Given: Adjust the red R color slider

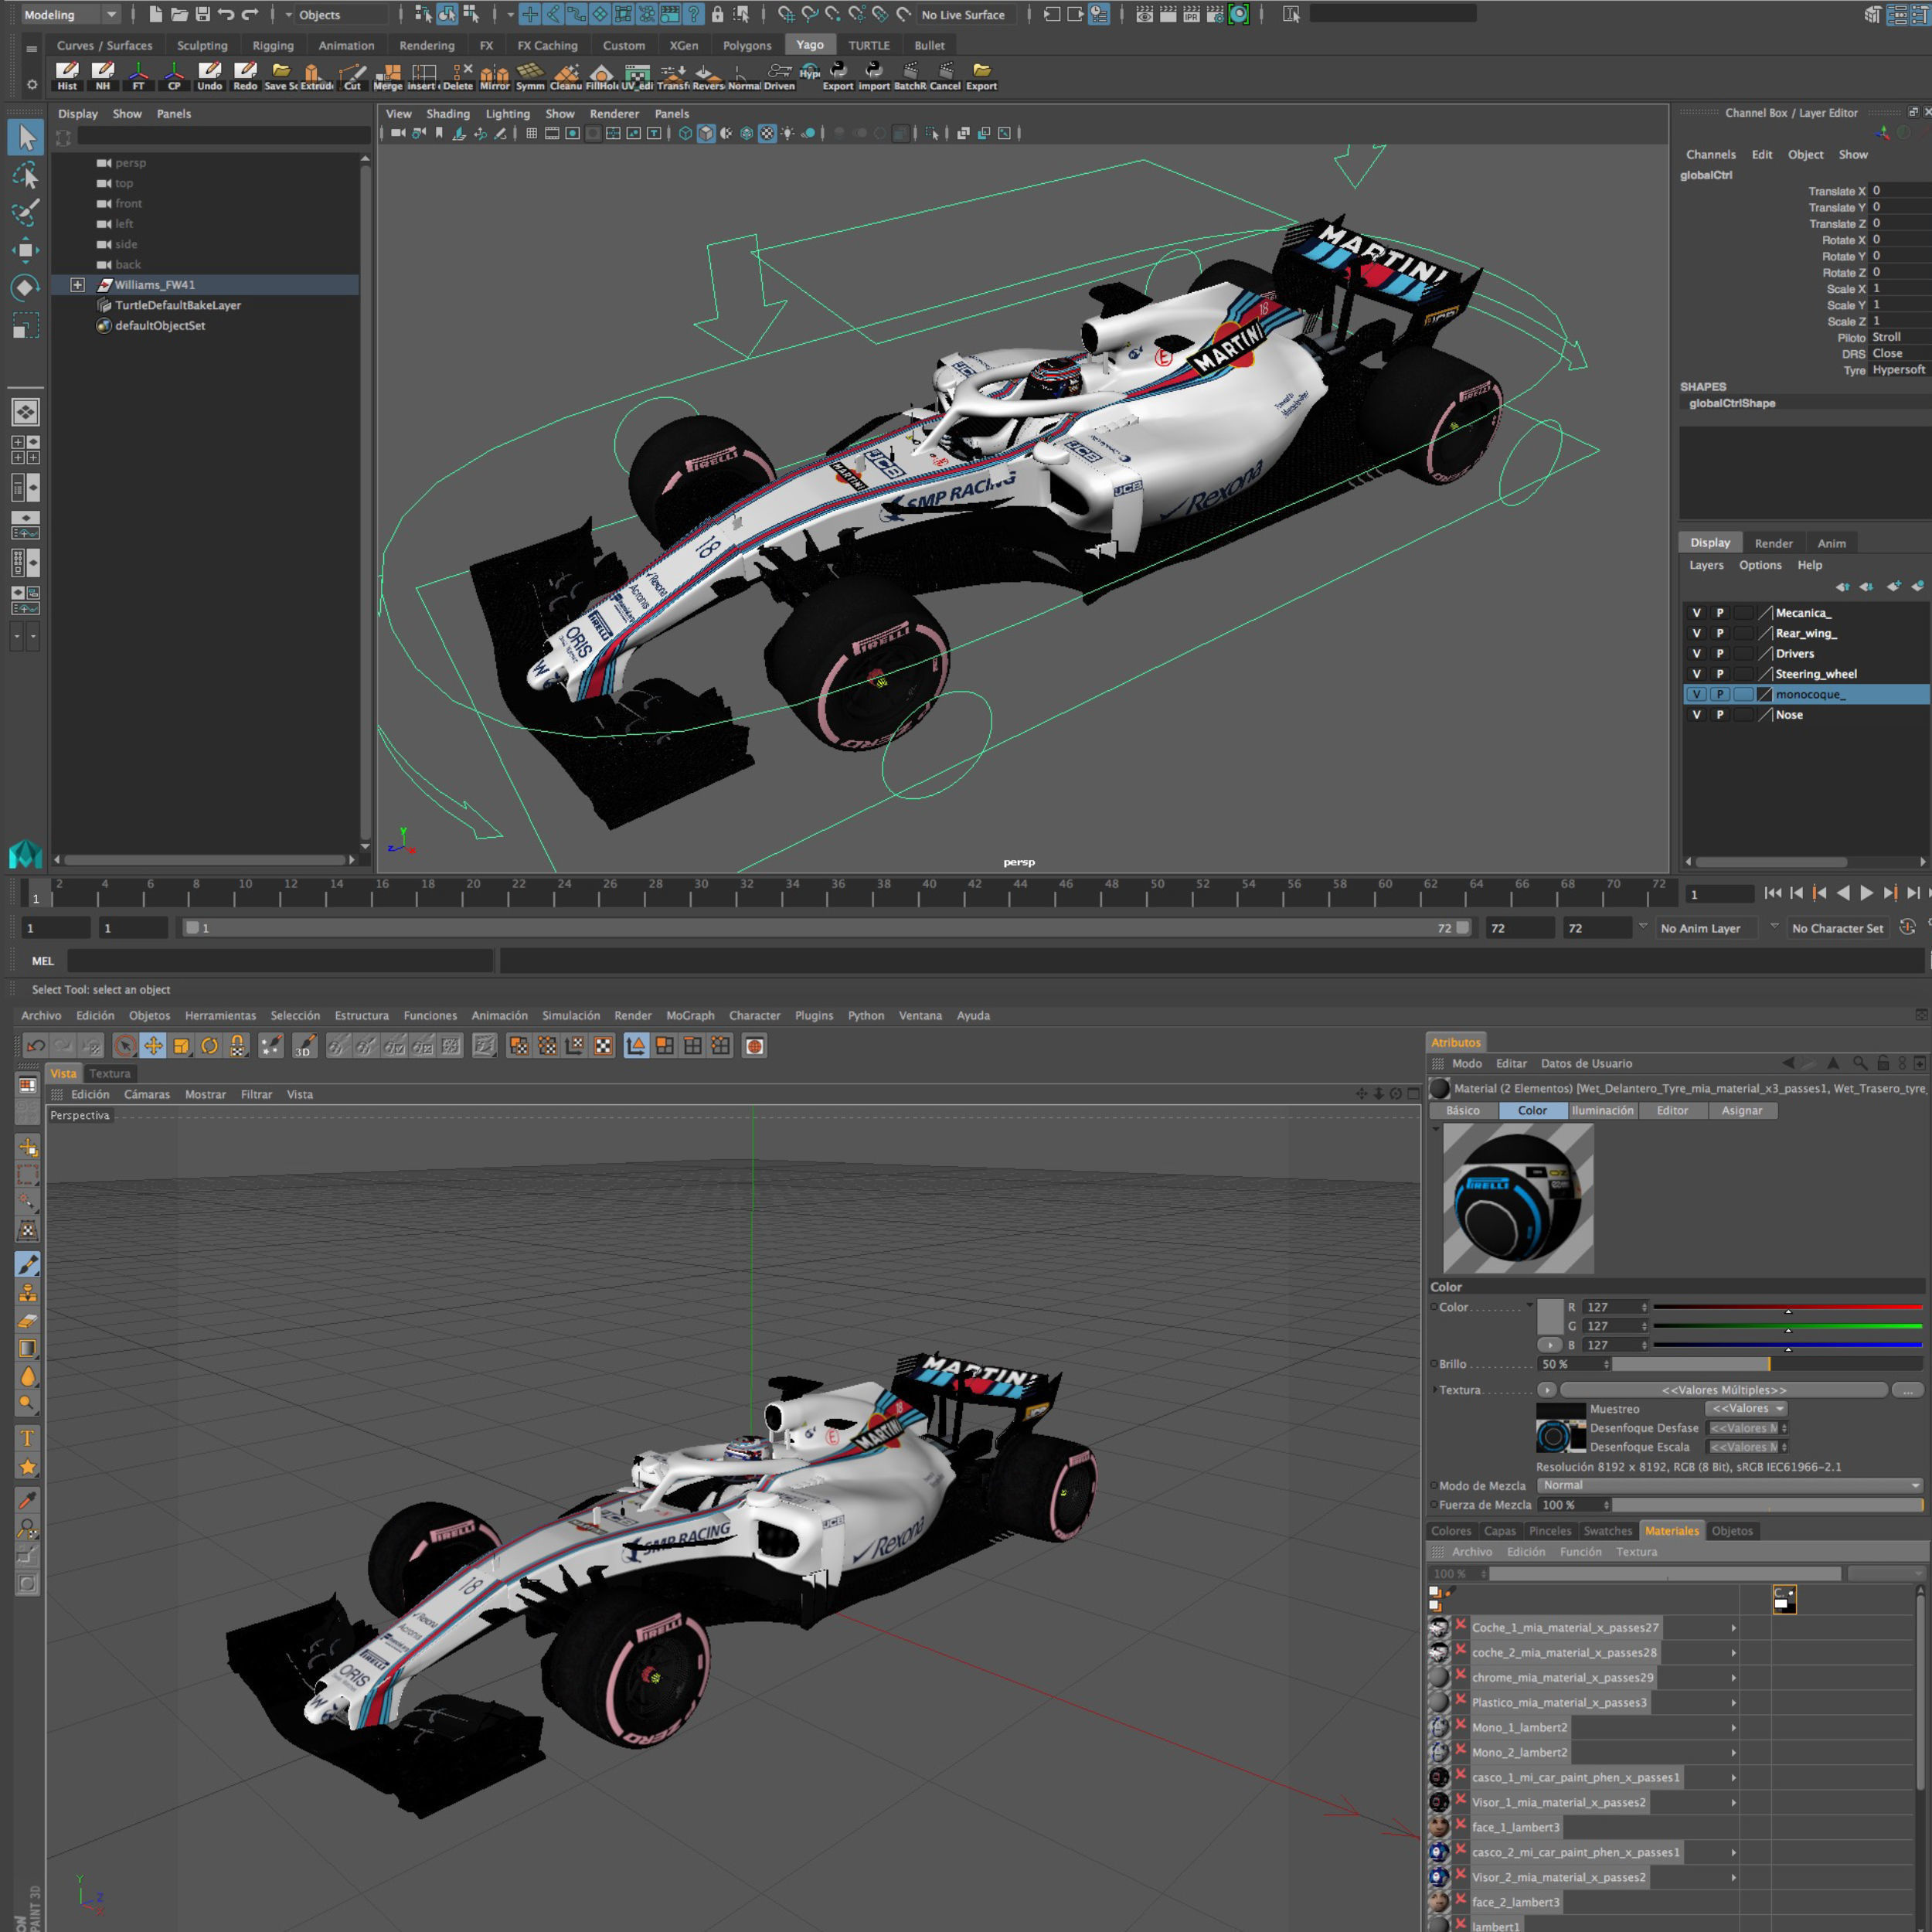Looking at the screenshot, I should pyautogui.click(x=1788, y=1307).
